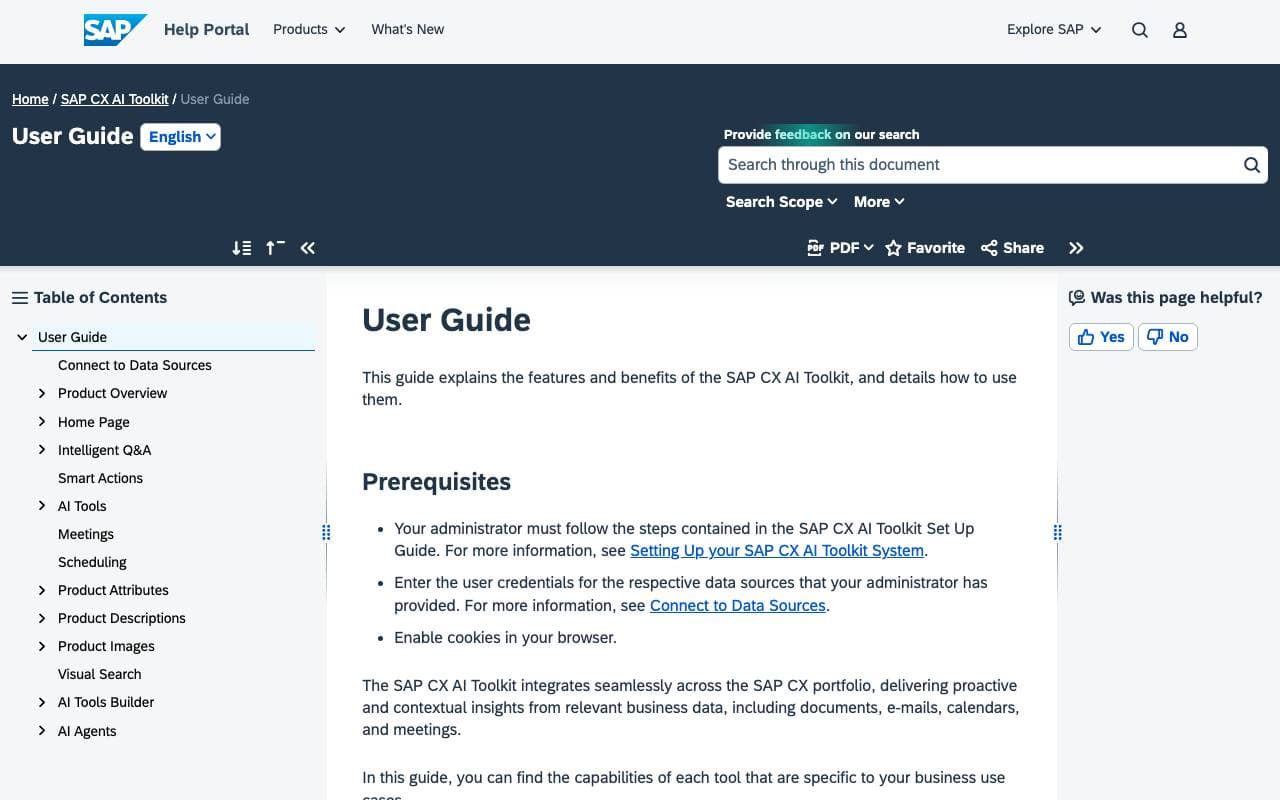
Task: Select AI Tools Builder in contents
Action: pyautogui.click(x=106, y=702)
